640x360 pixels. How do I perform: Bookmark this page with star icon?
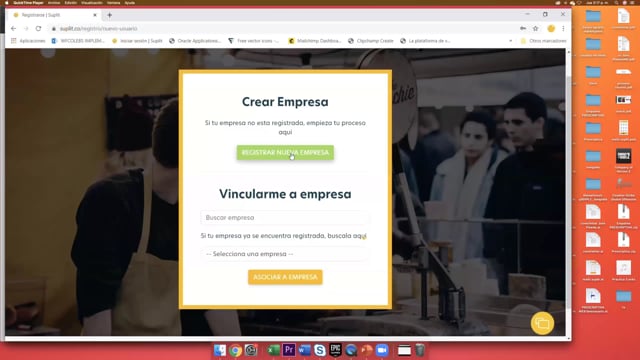point(536,29)
